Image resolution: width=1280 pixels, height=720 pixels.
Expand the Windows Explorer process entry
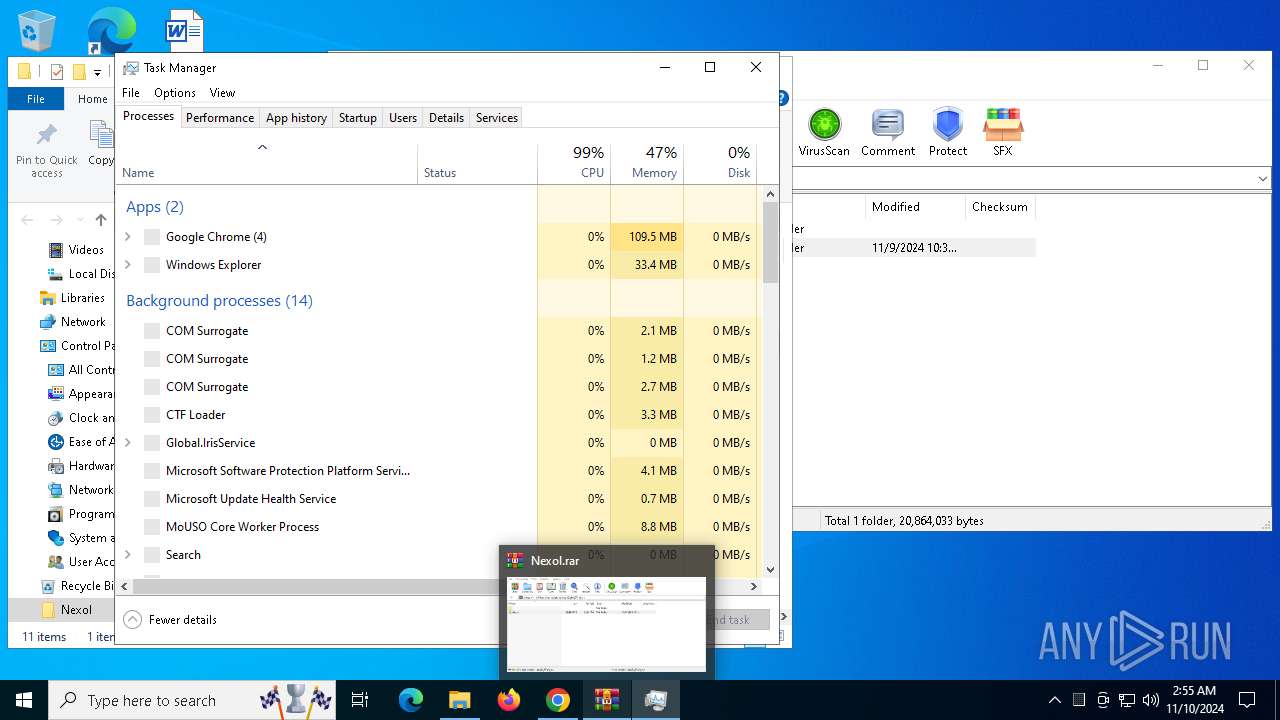[x=127, y=265]
